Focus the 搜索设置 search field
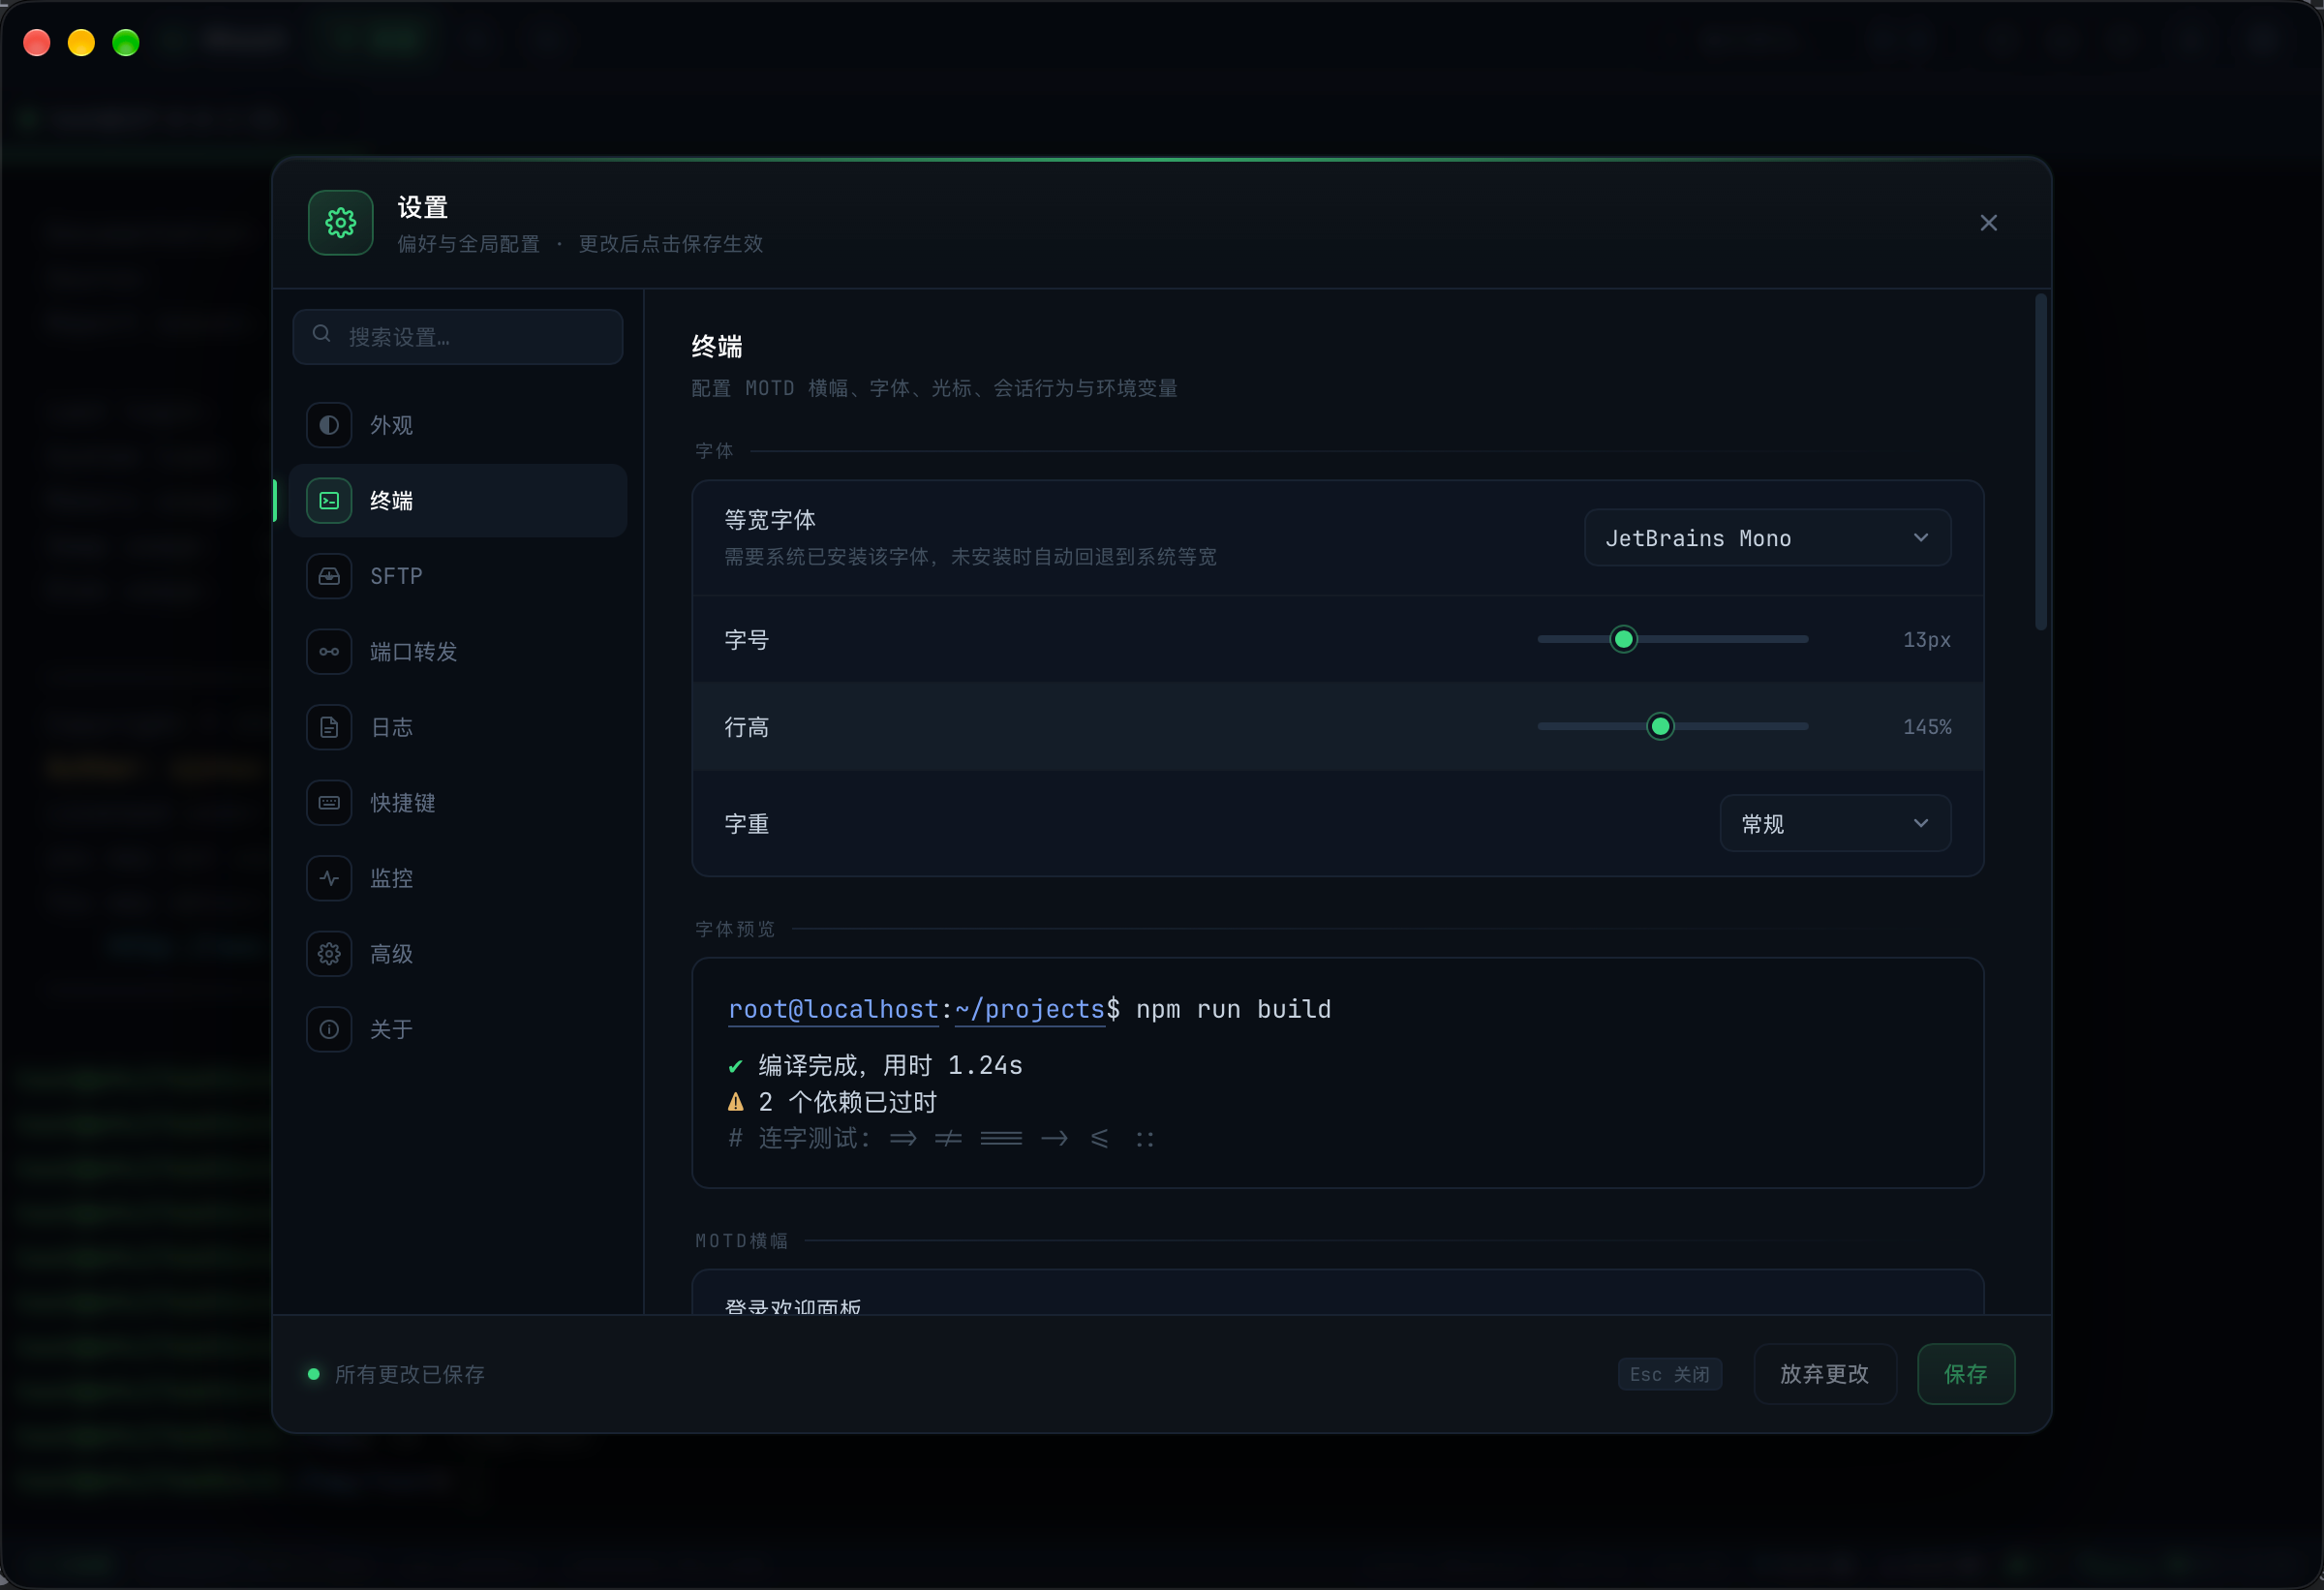Image resolution: width=2324 pixels, height=1590 pixels. click(x=458, y=336)
